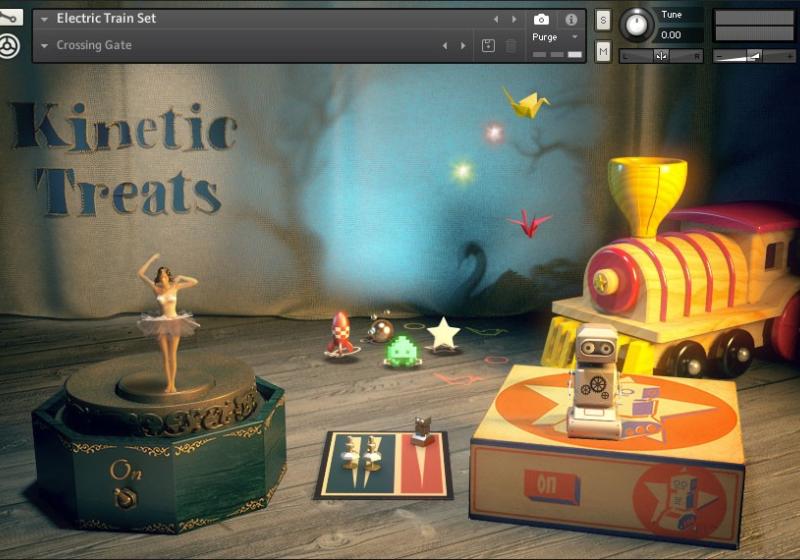Click the camera snapshot icon

(541, 19)
